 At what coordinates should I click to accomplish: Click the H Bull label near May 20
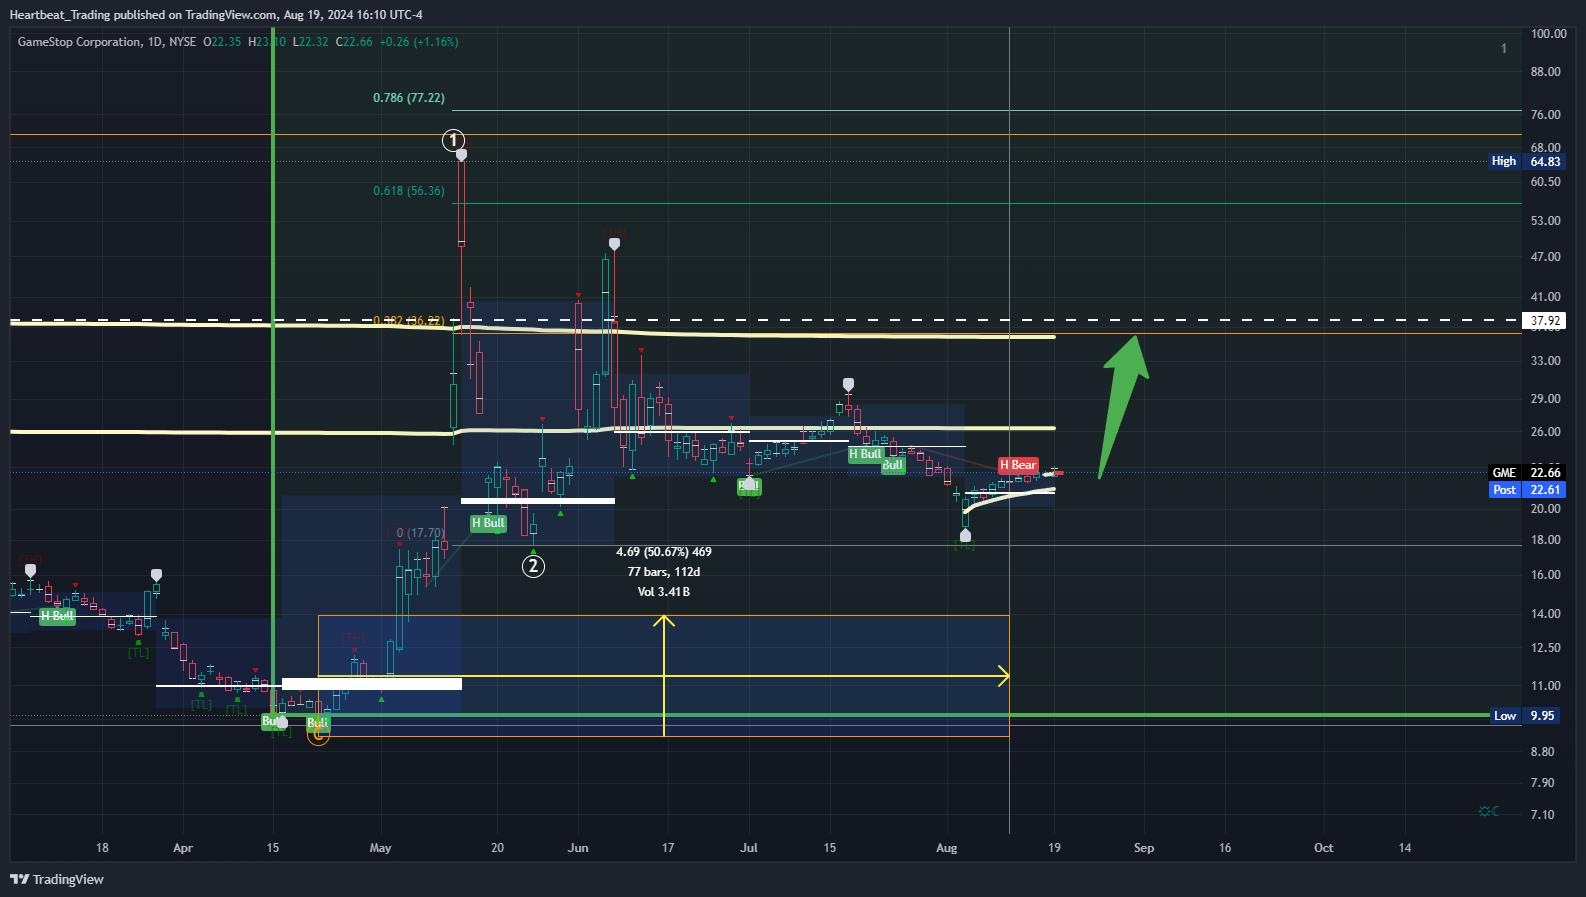488,523
